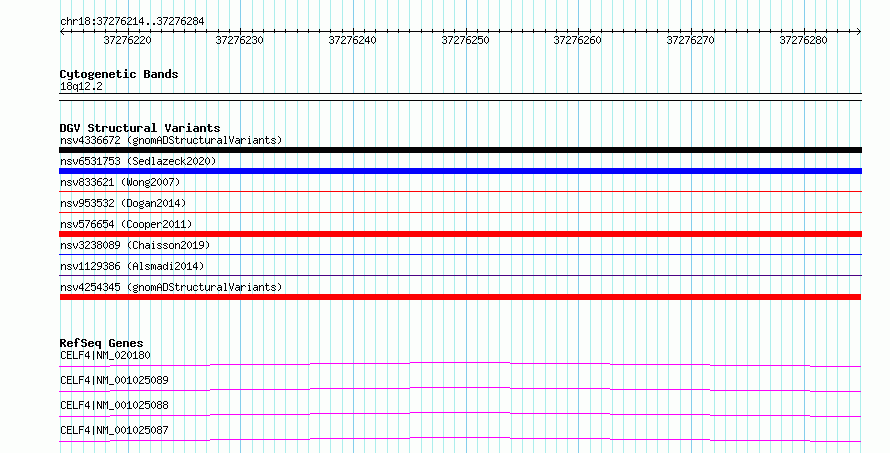Select the RefSeq Genes track heading
Screen dimensions: 890x453
pos(101,343)
